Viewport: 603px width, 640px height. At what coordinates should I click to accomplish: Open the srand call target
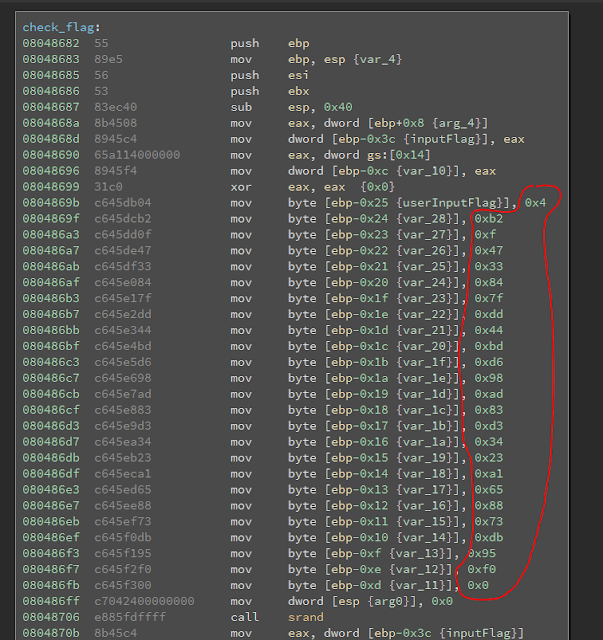click(306, 617)
